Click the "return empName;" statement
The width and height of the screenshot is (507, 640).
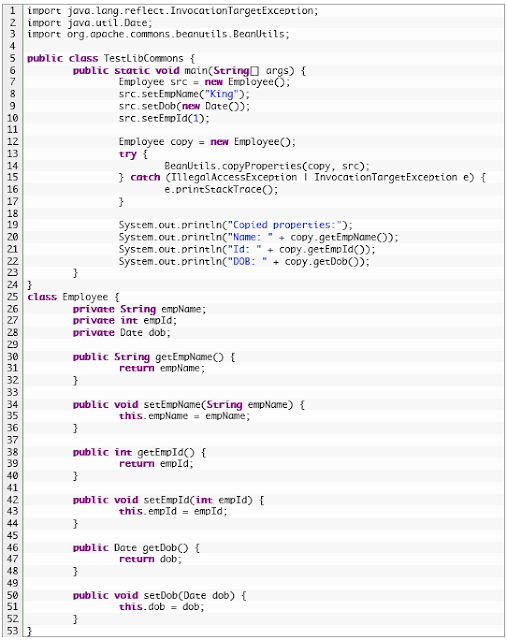162,369
